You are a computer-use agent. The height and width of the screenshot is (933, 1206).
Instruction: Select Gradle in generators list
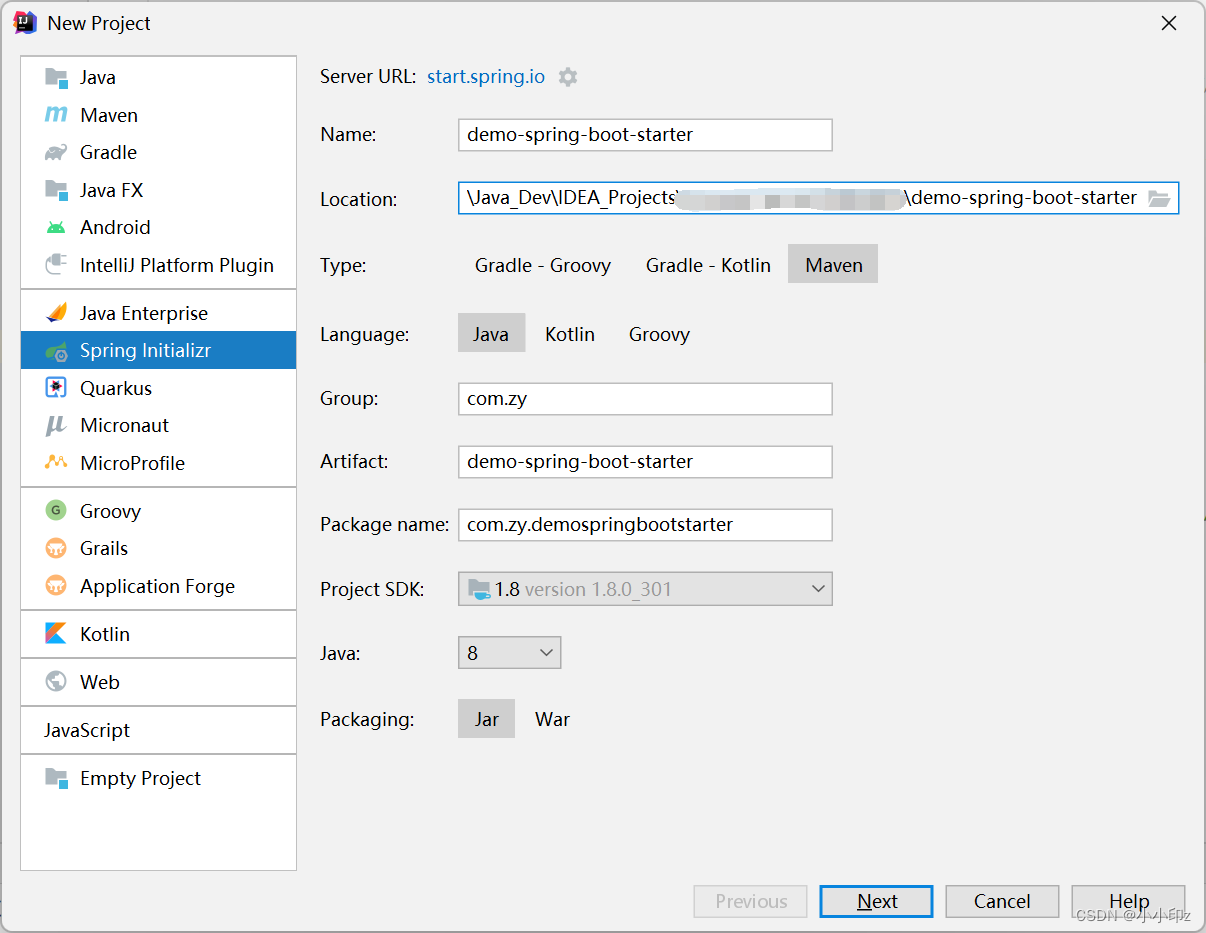click(x=158, y=152)
